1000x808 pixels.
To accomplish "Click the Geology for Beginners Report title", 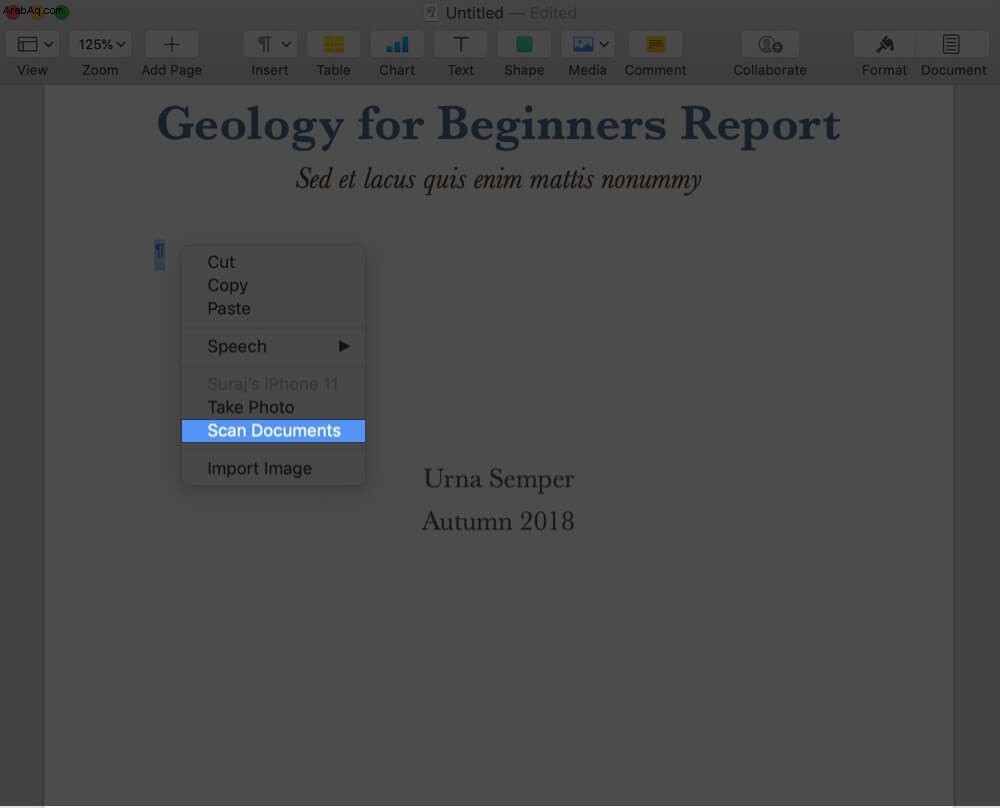I will 498,125.
